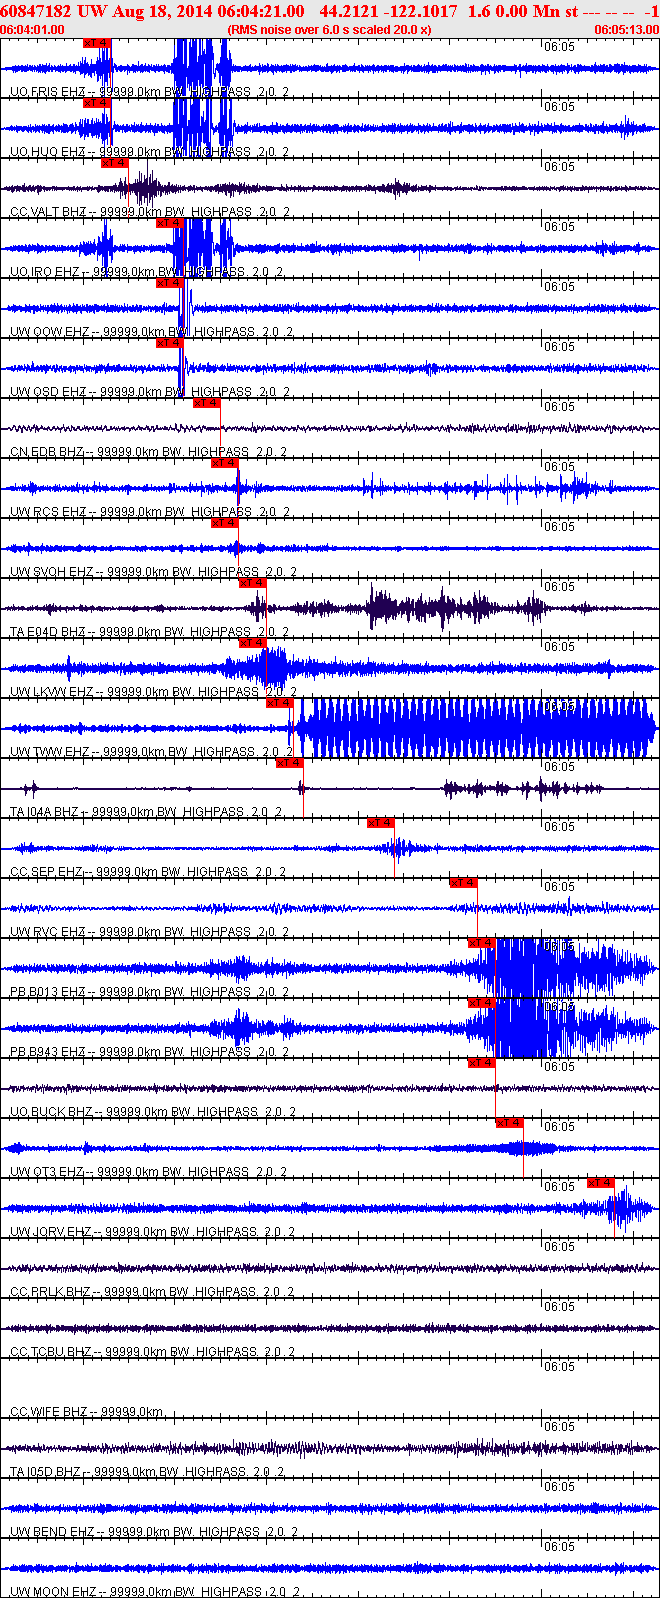This screenshot has height=1598, width=660.
Task: Click the UW.MOON EHZ station label
Action: (54, 1592)
